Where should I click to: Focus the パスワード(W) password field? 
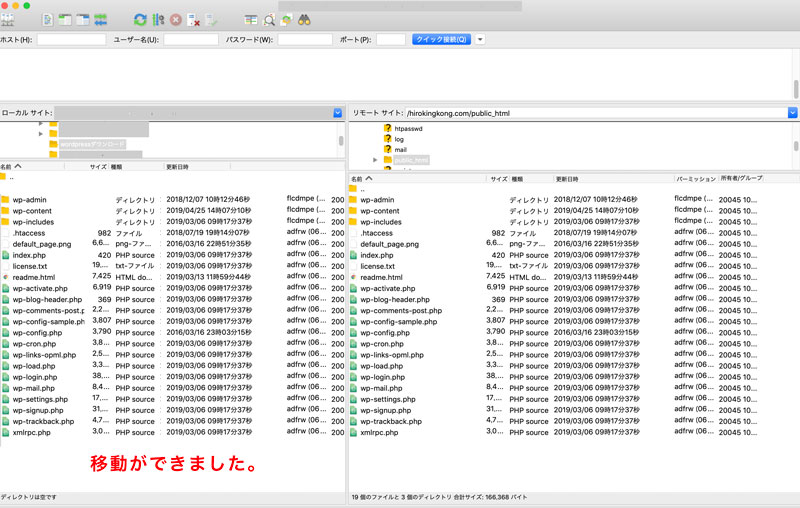[x=305, y=39]
